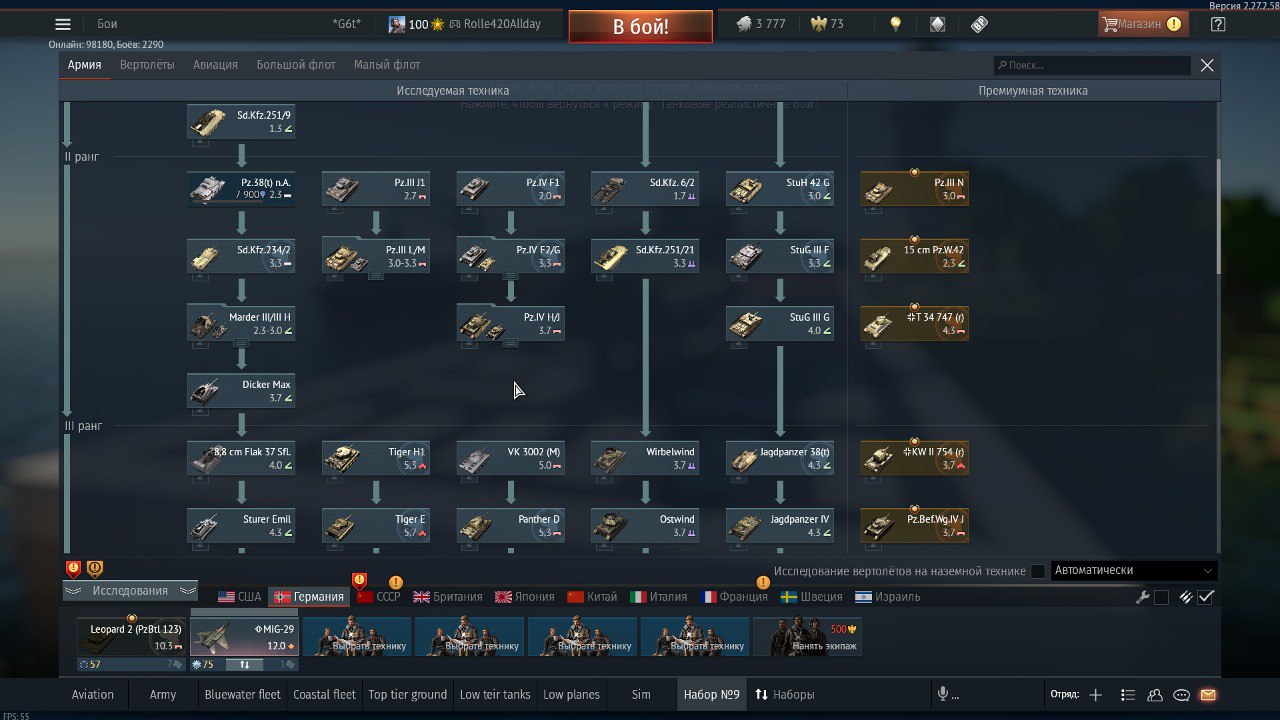1280x720 pixels.
Task: Click the Pz.IV F1 tank card
Action: coord(511,189)
